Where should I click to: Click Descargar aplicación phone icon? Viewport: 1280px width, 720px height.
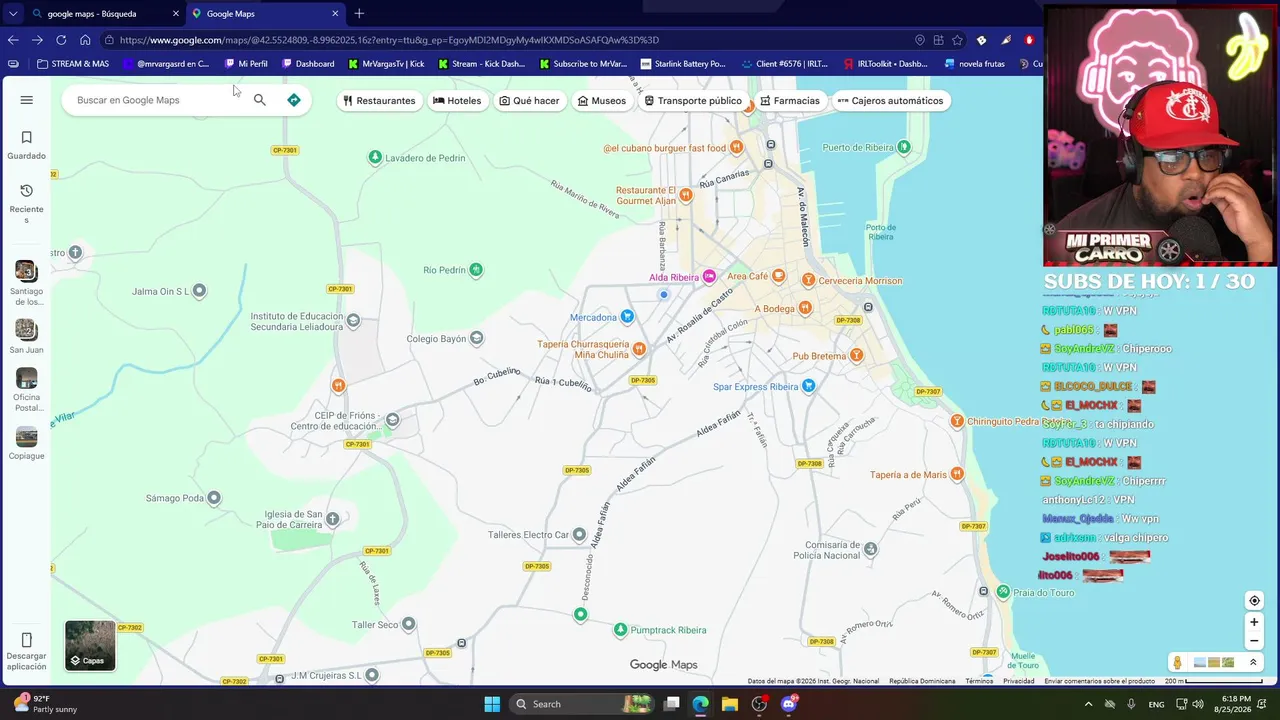[x=27, y=640]
